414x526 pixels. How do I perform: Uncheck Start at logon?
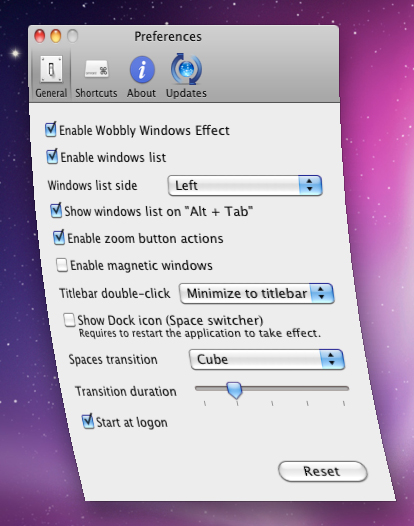pos(88,421)
